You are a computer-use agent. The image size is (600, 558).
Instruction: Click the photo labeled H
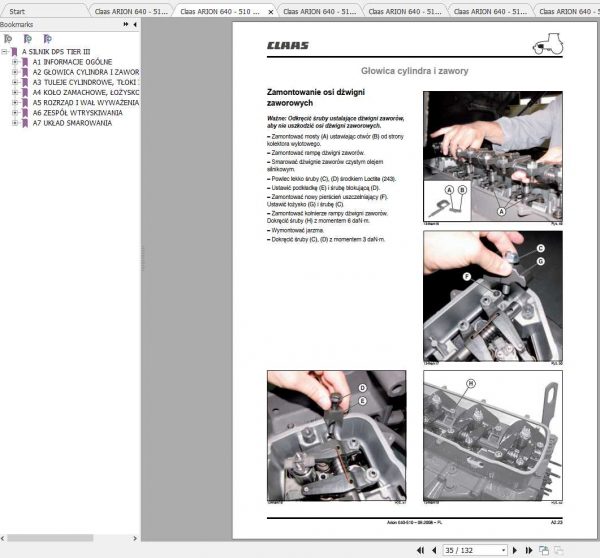coord(493,436)
